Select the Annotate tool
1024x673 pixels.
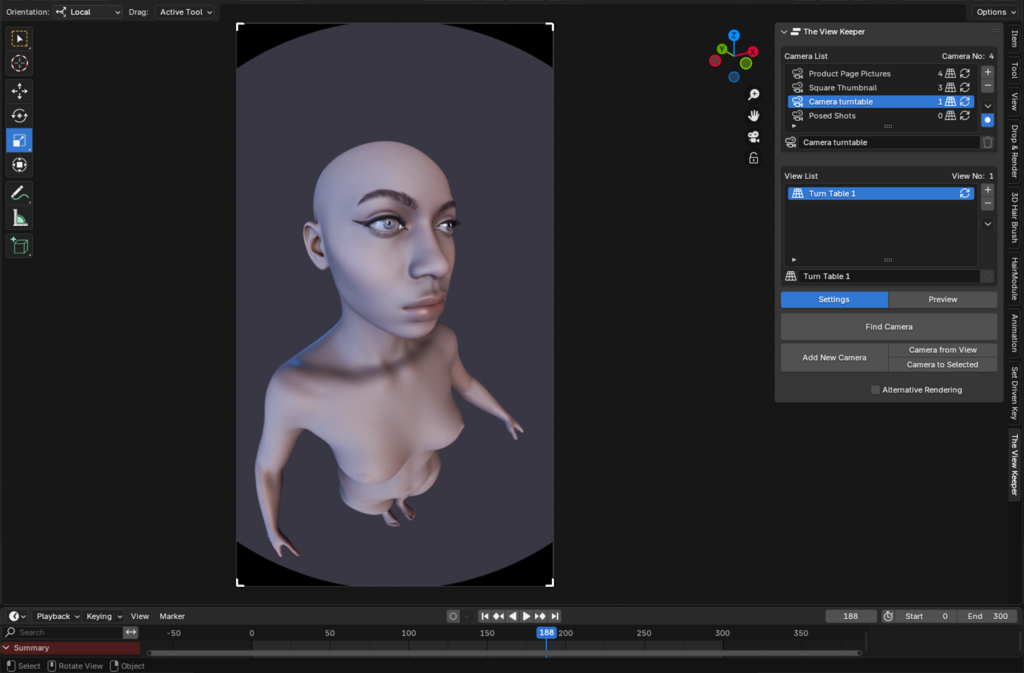(20, 193)
